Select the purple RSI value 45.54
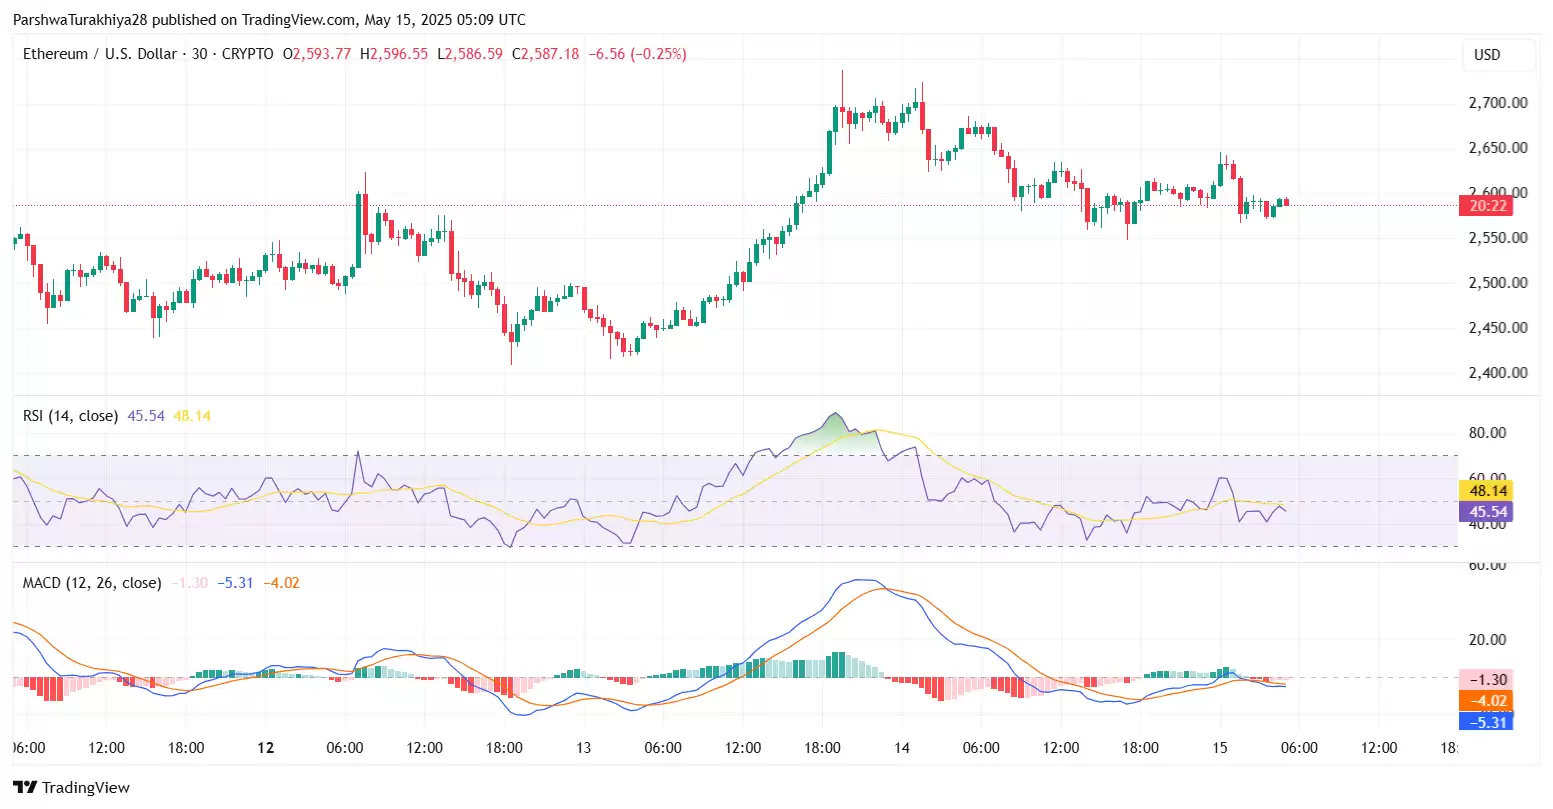Screen dimensions: 1553x809 point(145,415)
